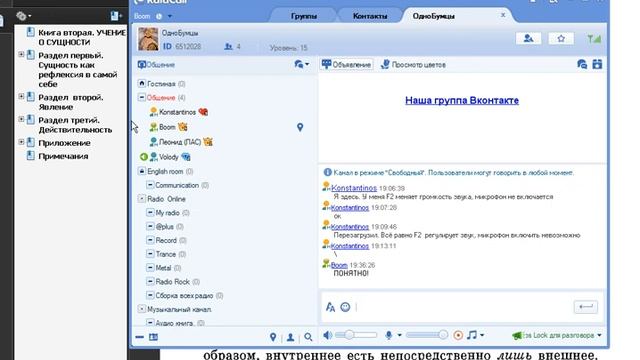The image size is (640, 360).
Task: Select the ОдноБумцы tab
Action: pyautogui.click(x=433, y=16)
